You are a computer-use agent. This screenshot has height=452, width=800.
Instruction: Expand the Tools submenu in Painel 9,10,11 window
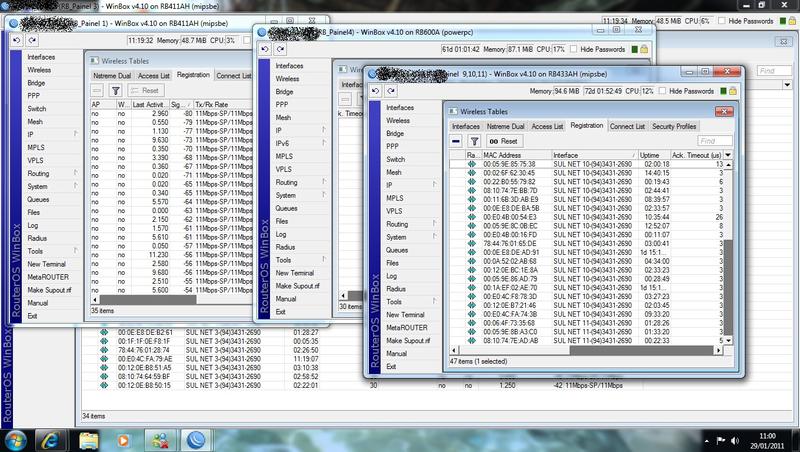click(435, 301)
